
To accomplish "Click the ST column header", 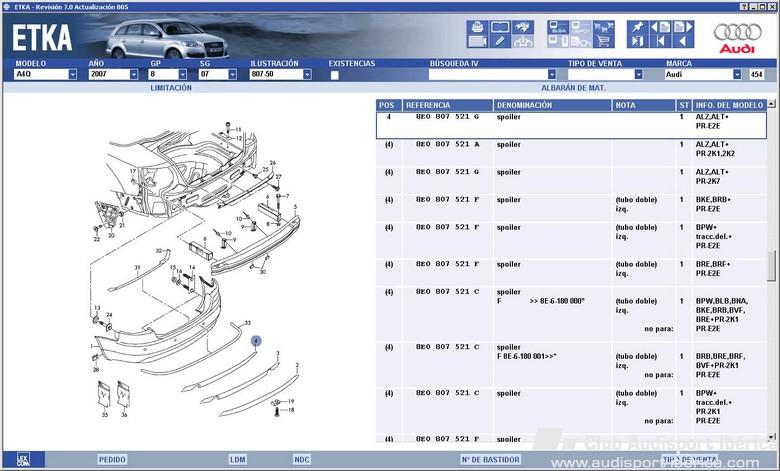I will coord(684,105).
